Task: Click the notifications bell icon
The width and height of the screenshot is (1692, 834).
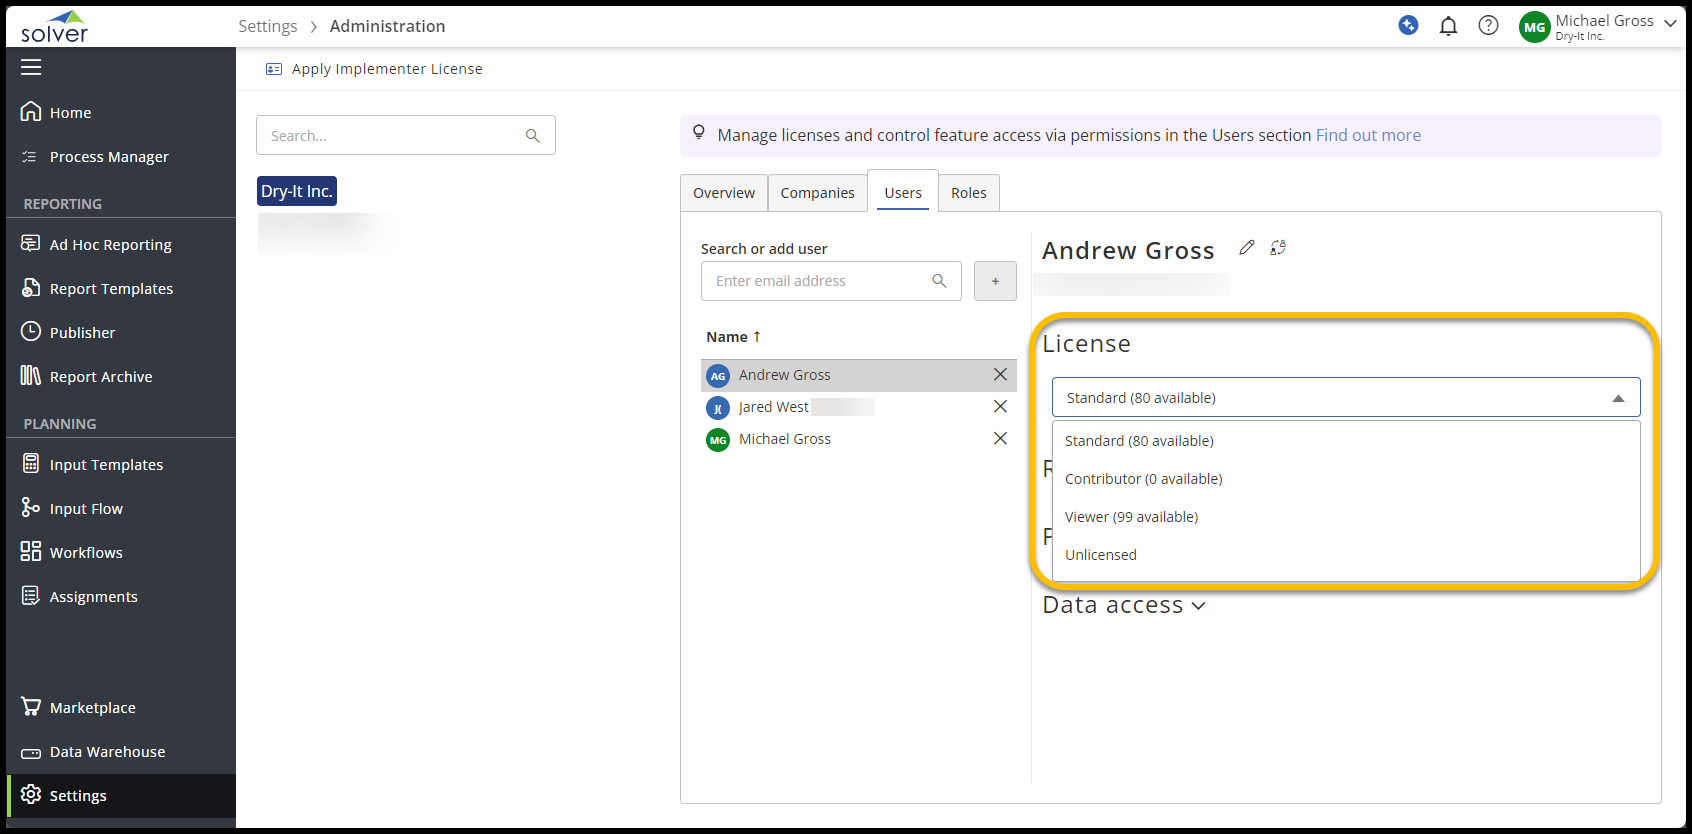Action: (x=1448, y=26)
